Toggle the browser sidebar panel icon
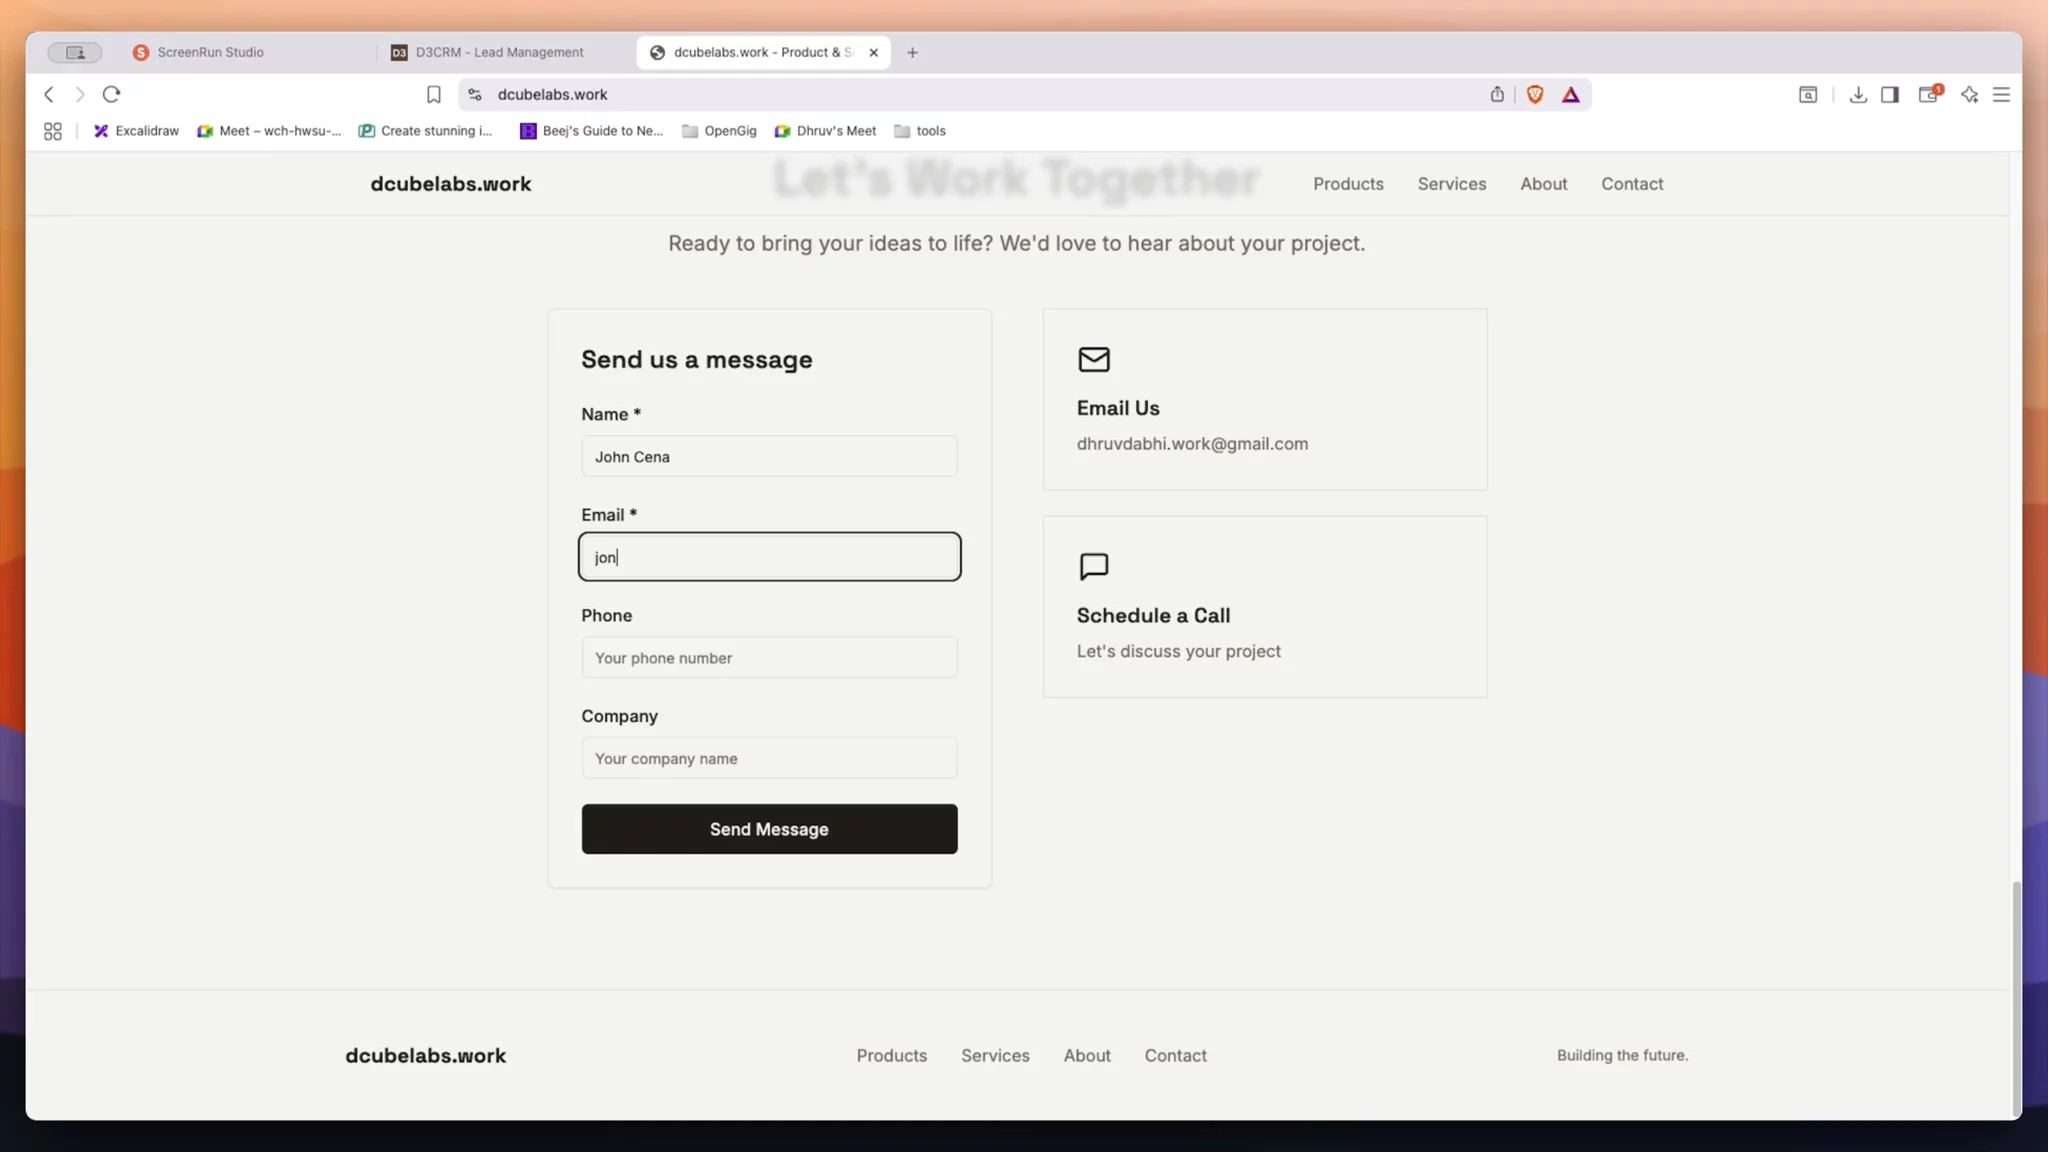Image resolution: width=2048 pixels, height=1152 pixels. coord(1890,94)
